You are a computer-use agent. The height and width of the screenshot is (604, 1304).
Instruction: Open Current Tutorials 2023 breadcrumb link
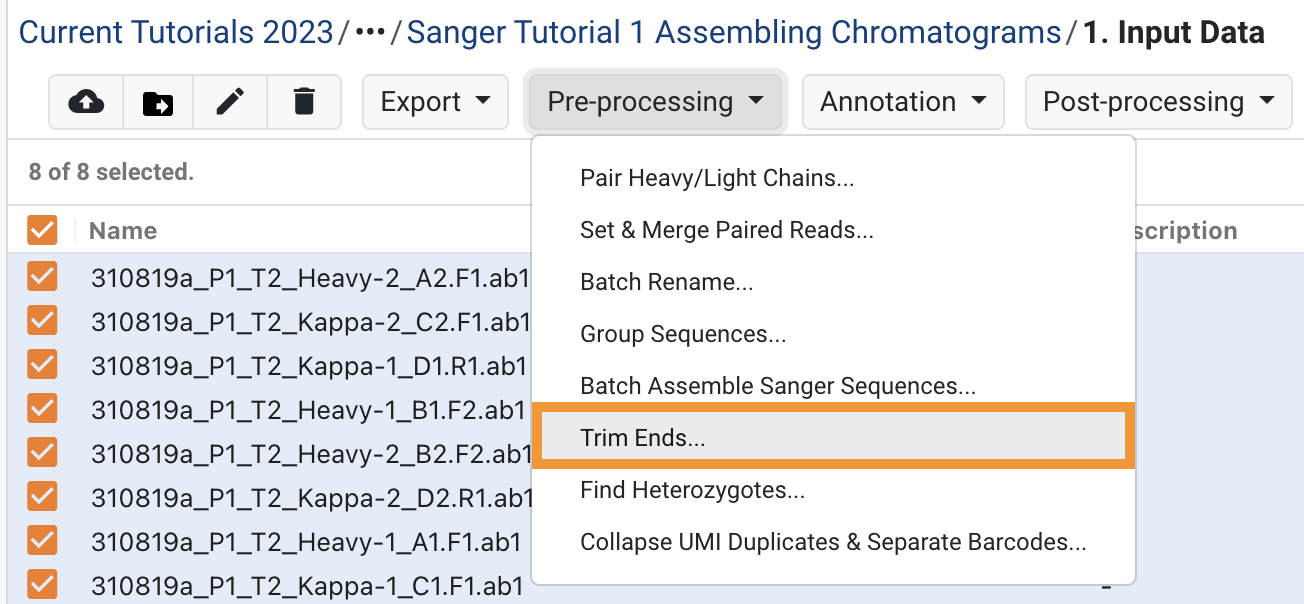pos(176,33)
